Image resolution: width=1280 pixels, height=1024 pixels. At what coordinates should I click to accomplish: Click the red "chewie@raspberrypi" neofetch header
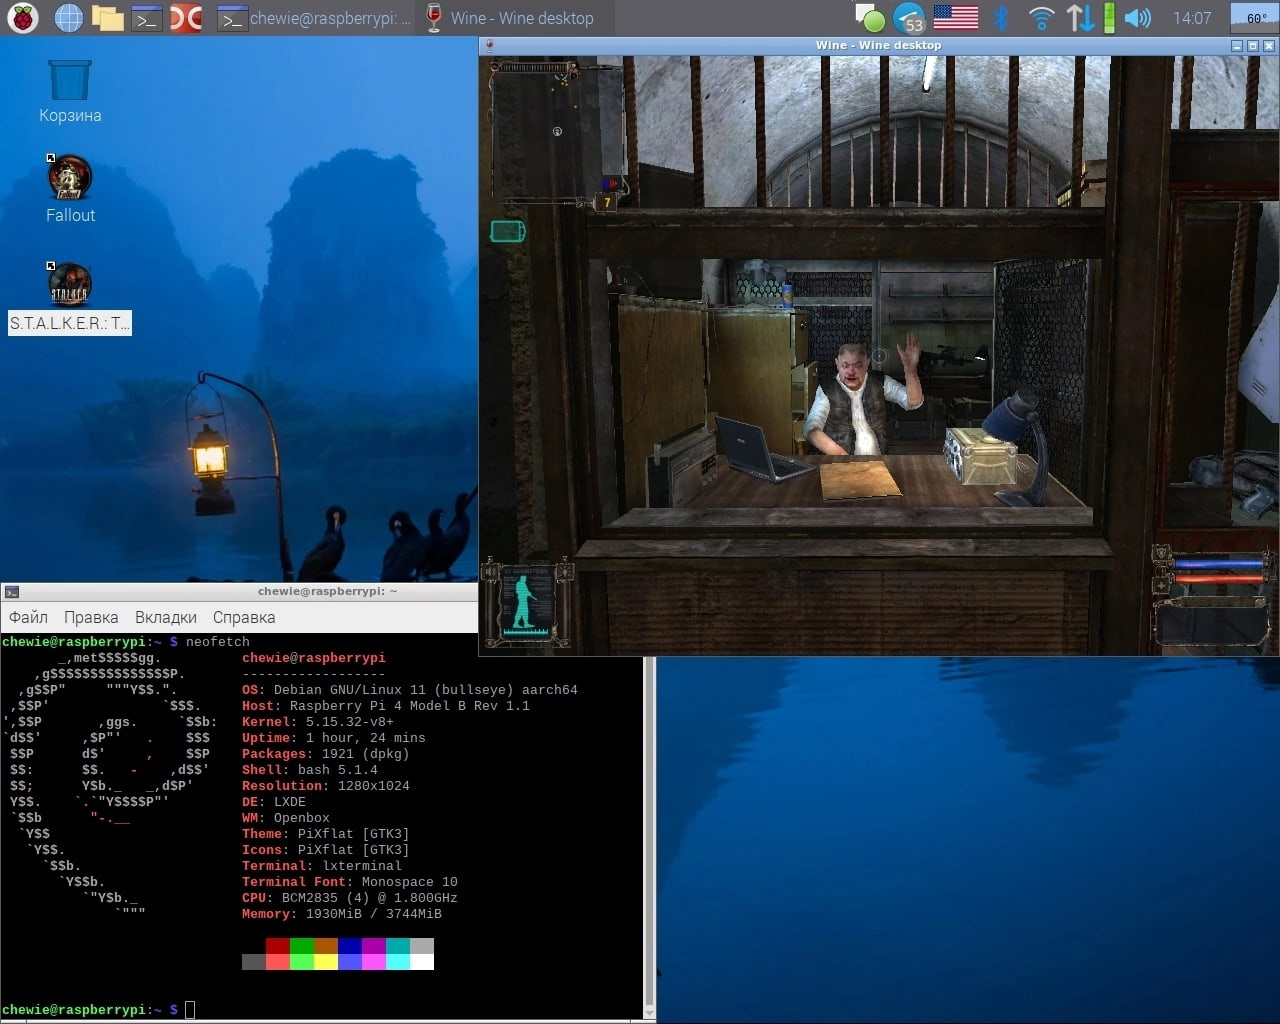tap(314, 658)
